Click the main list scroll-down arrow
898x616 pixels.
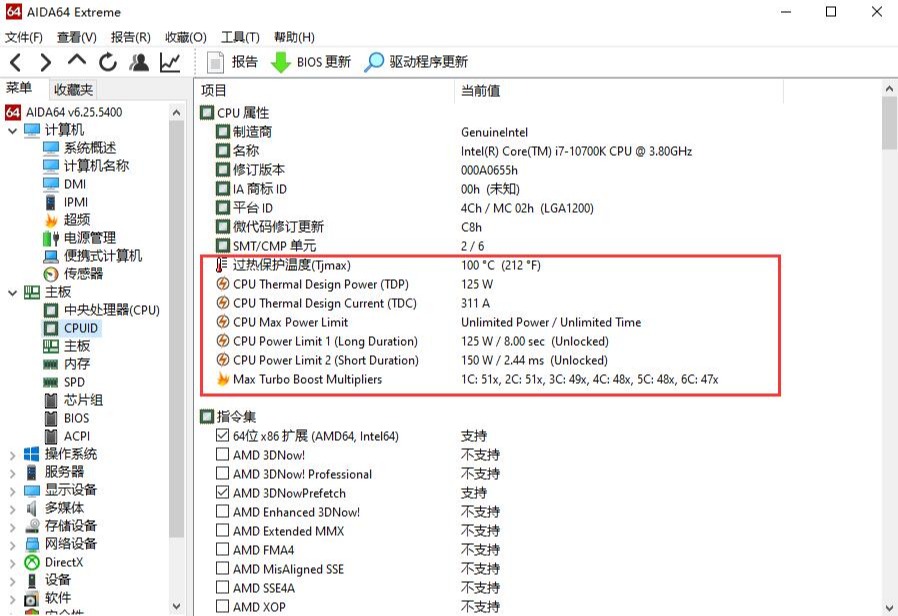click(x=889, y=607)
